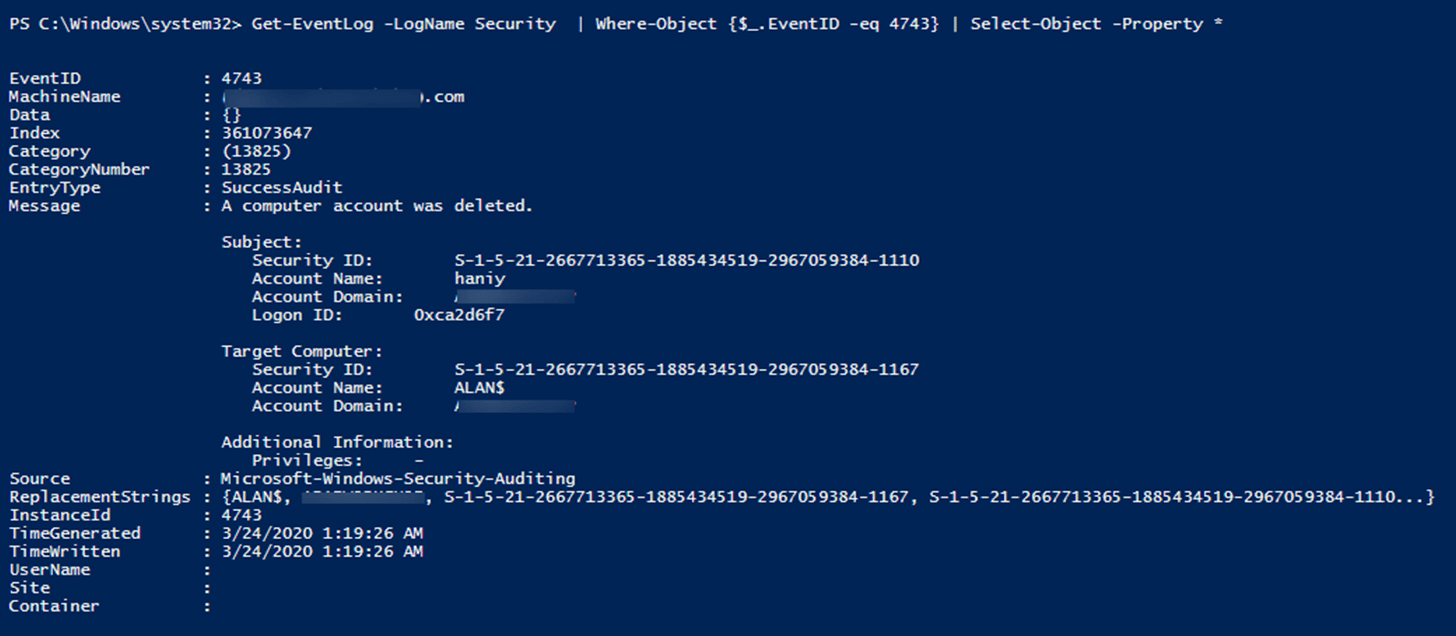1456x636 pixels.
Task: Click the TimeGenerated timestamp value
Action: [322, 533]
